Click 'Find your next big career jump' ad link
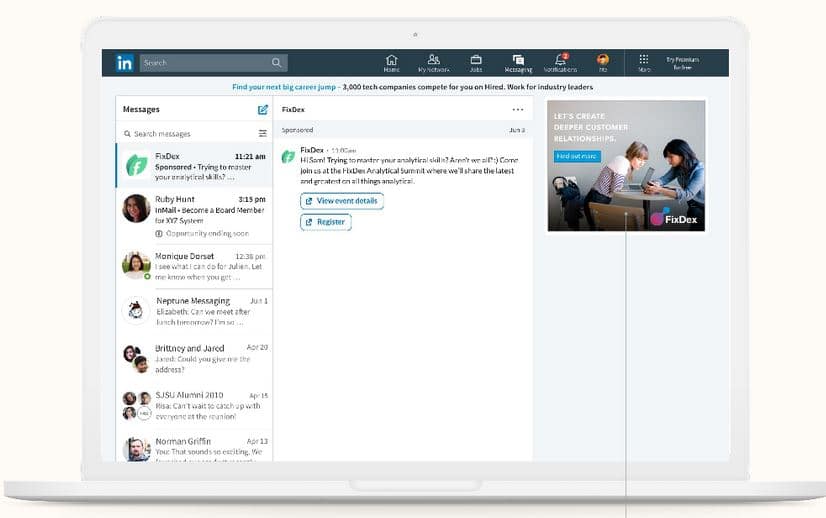This screenshot has width=826, height=518. click(x=284, y=87)
